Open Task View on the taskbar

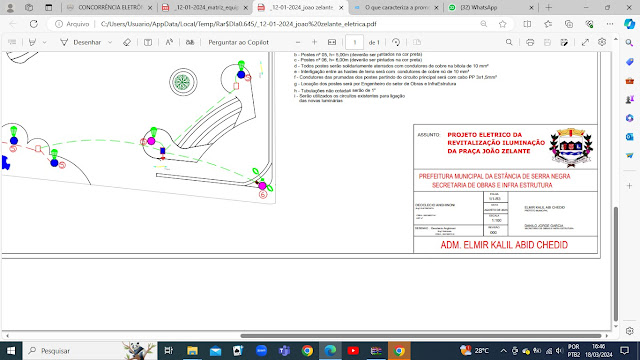click(168, 351)
